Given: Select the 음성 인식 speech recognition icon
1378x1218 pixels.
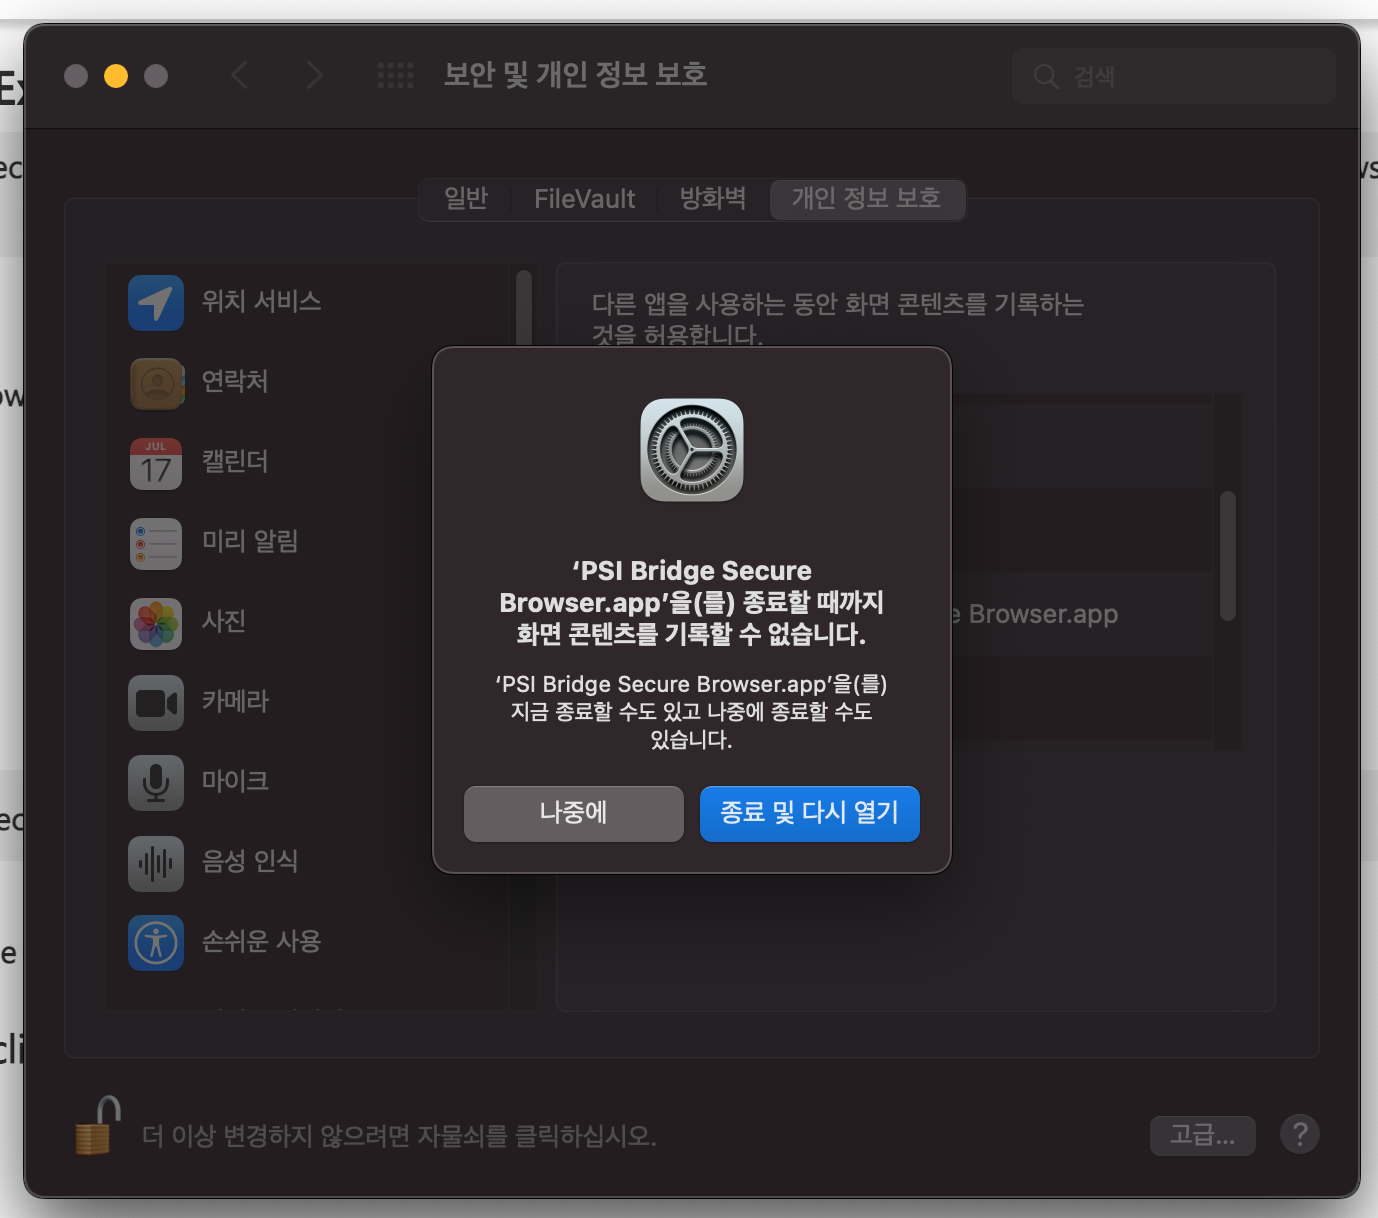Looking at the screenshot, I should coord(156,863).
